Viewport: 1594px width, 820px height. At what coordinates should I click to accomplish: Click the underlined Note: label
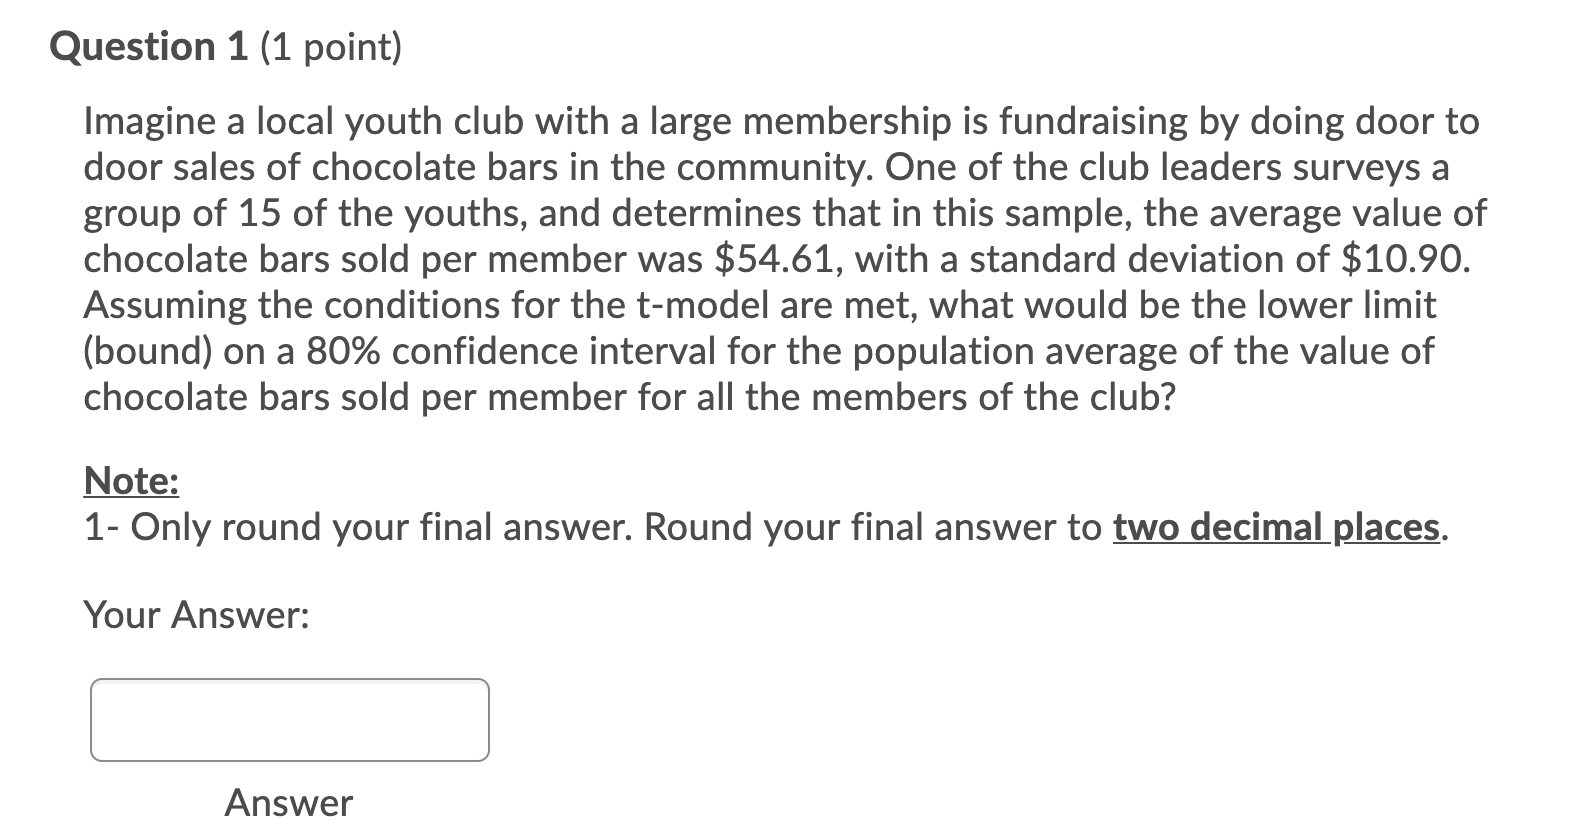131,481
